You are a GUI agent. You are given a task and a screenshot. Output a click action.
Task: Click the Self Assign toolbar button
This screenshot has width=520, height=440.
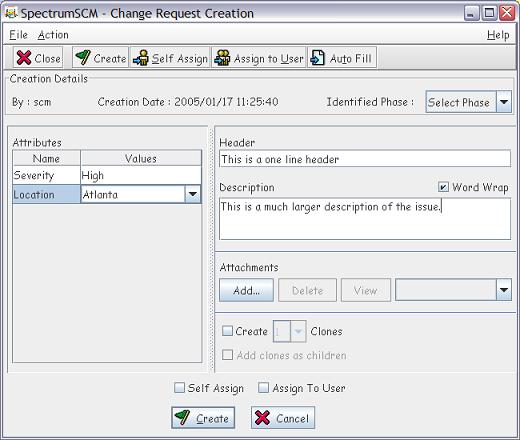coord(170,58)
